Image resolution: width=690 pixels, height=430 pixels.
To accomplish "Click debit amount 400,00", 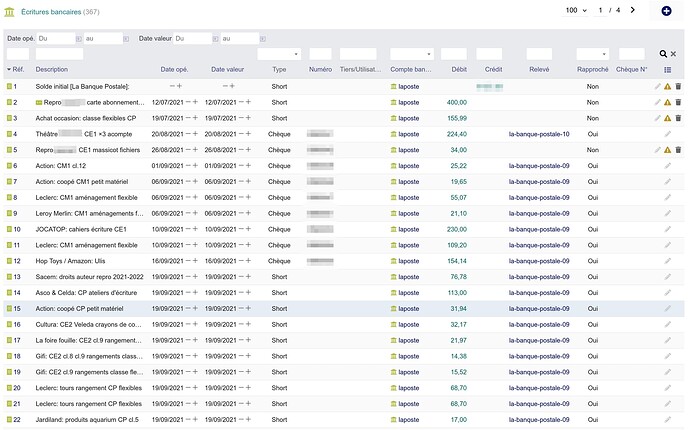I will tap(457, 102).
